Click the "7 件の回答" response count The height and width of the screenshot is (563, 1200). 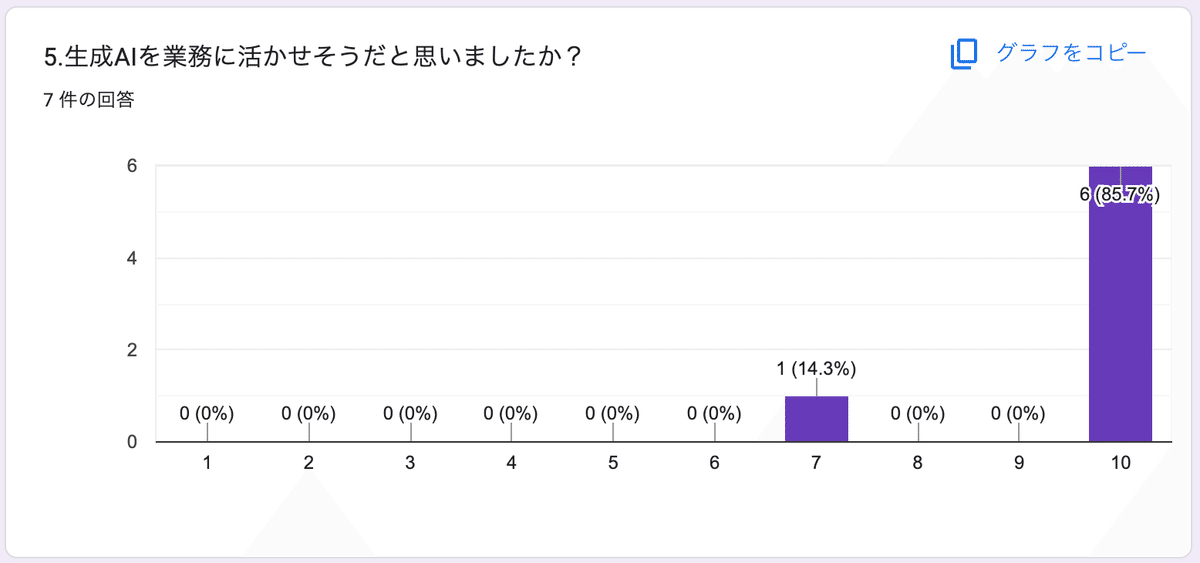[x=89, y=100]
